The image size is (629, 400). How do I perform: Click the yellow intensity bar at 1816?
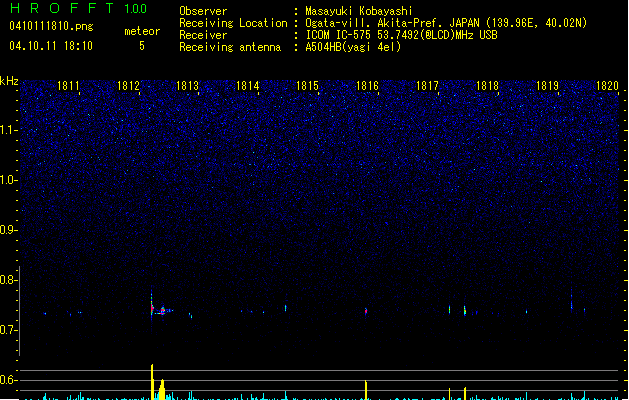(366, 390)
